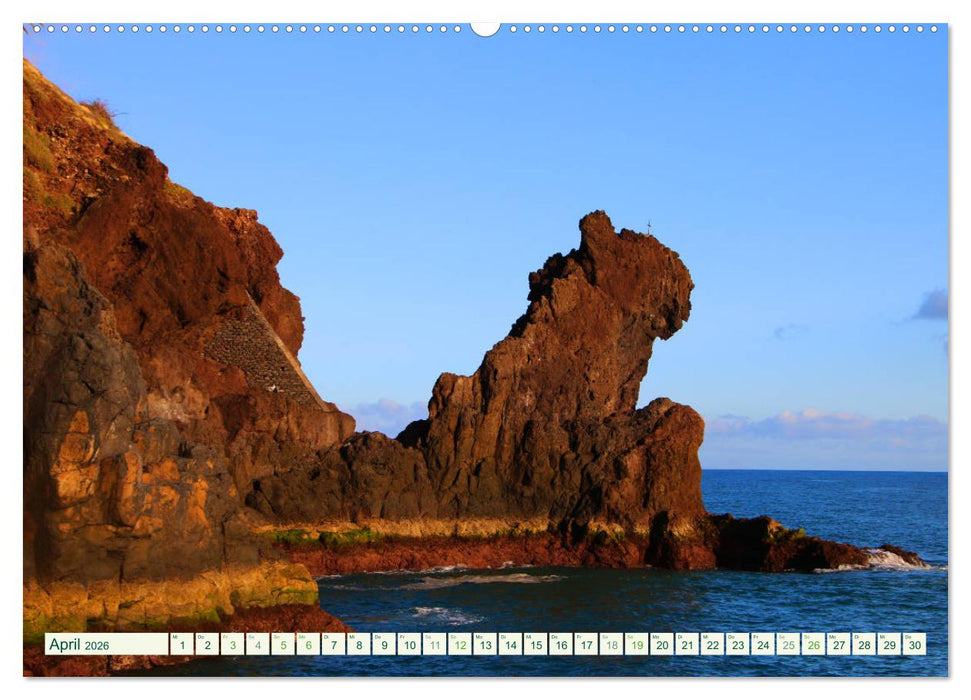The image size is (971, 700).
Task: Click the 2026 label beside April
Action: (x=99, y=649)
